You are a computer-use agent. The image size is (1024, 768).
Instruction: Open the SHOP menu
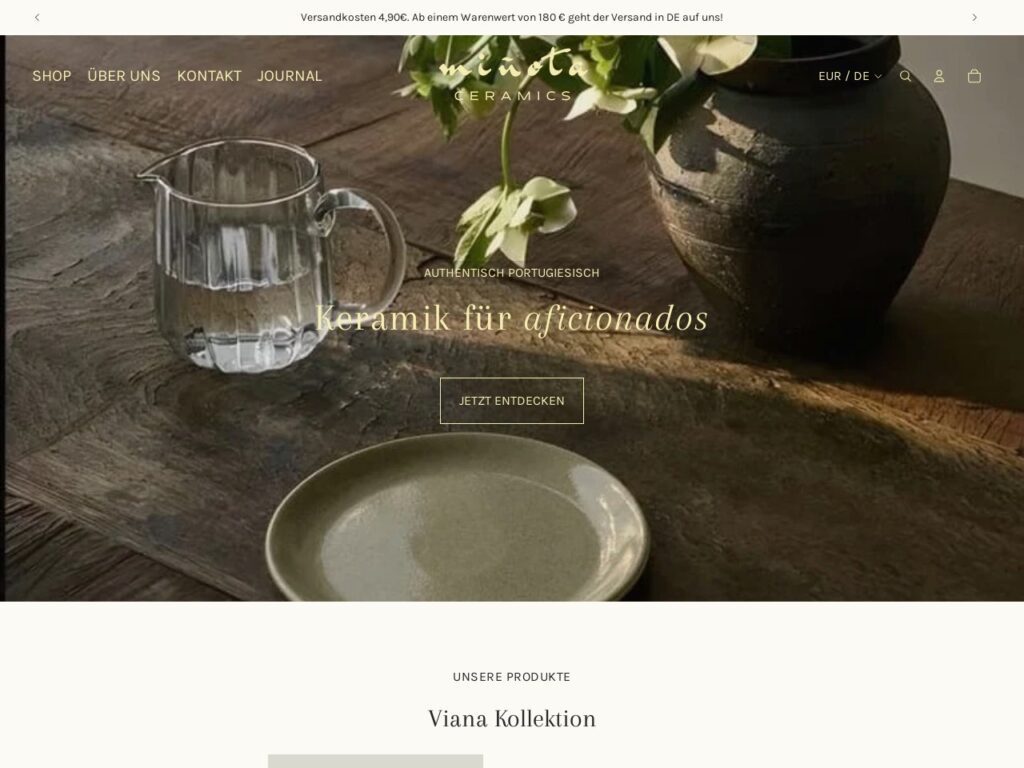coord(52,76)
